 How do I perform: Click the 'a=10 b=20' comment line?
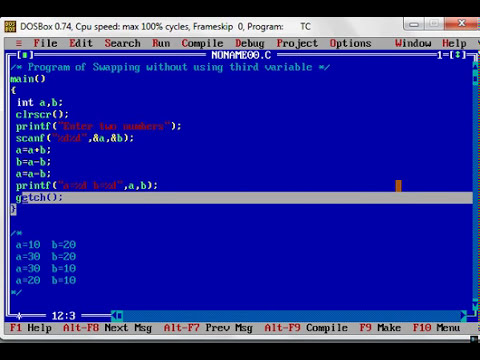pyautogui.click(x=46, y=245)
